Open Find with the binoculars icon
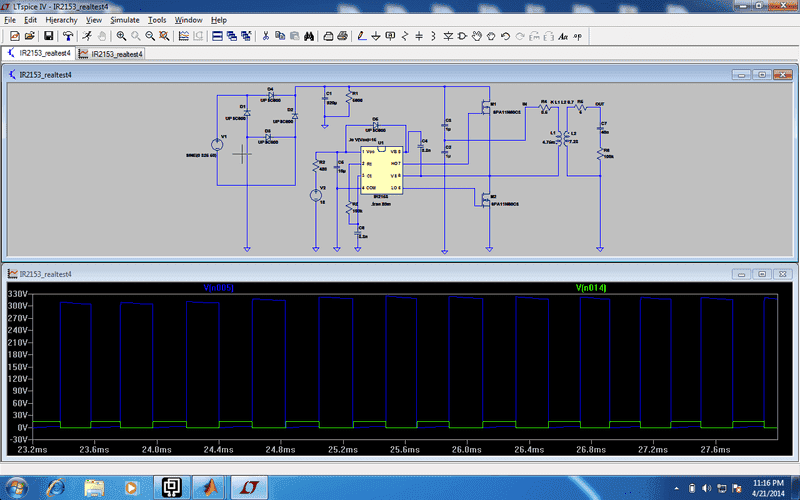800x500 pixels. 309,36
